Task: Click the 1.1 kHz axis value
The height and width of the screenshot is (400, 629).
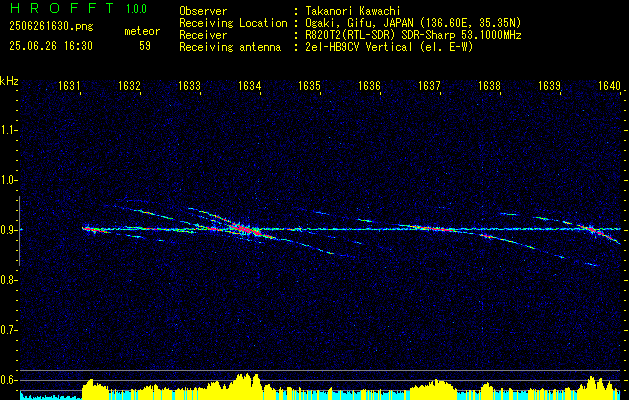Action: point(8,130)
